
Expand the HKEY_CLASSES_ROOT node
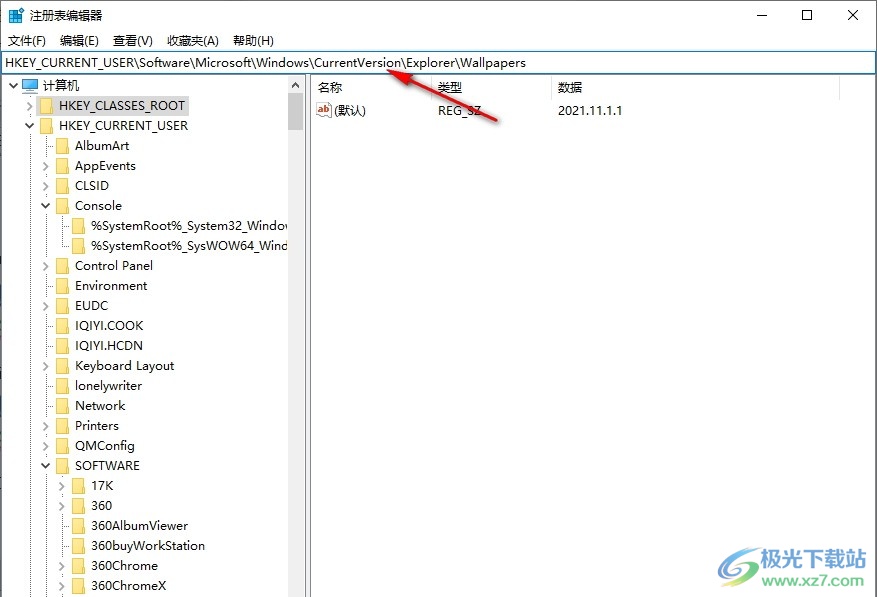coord(30,106)
